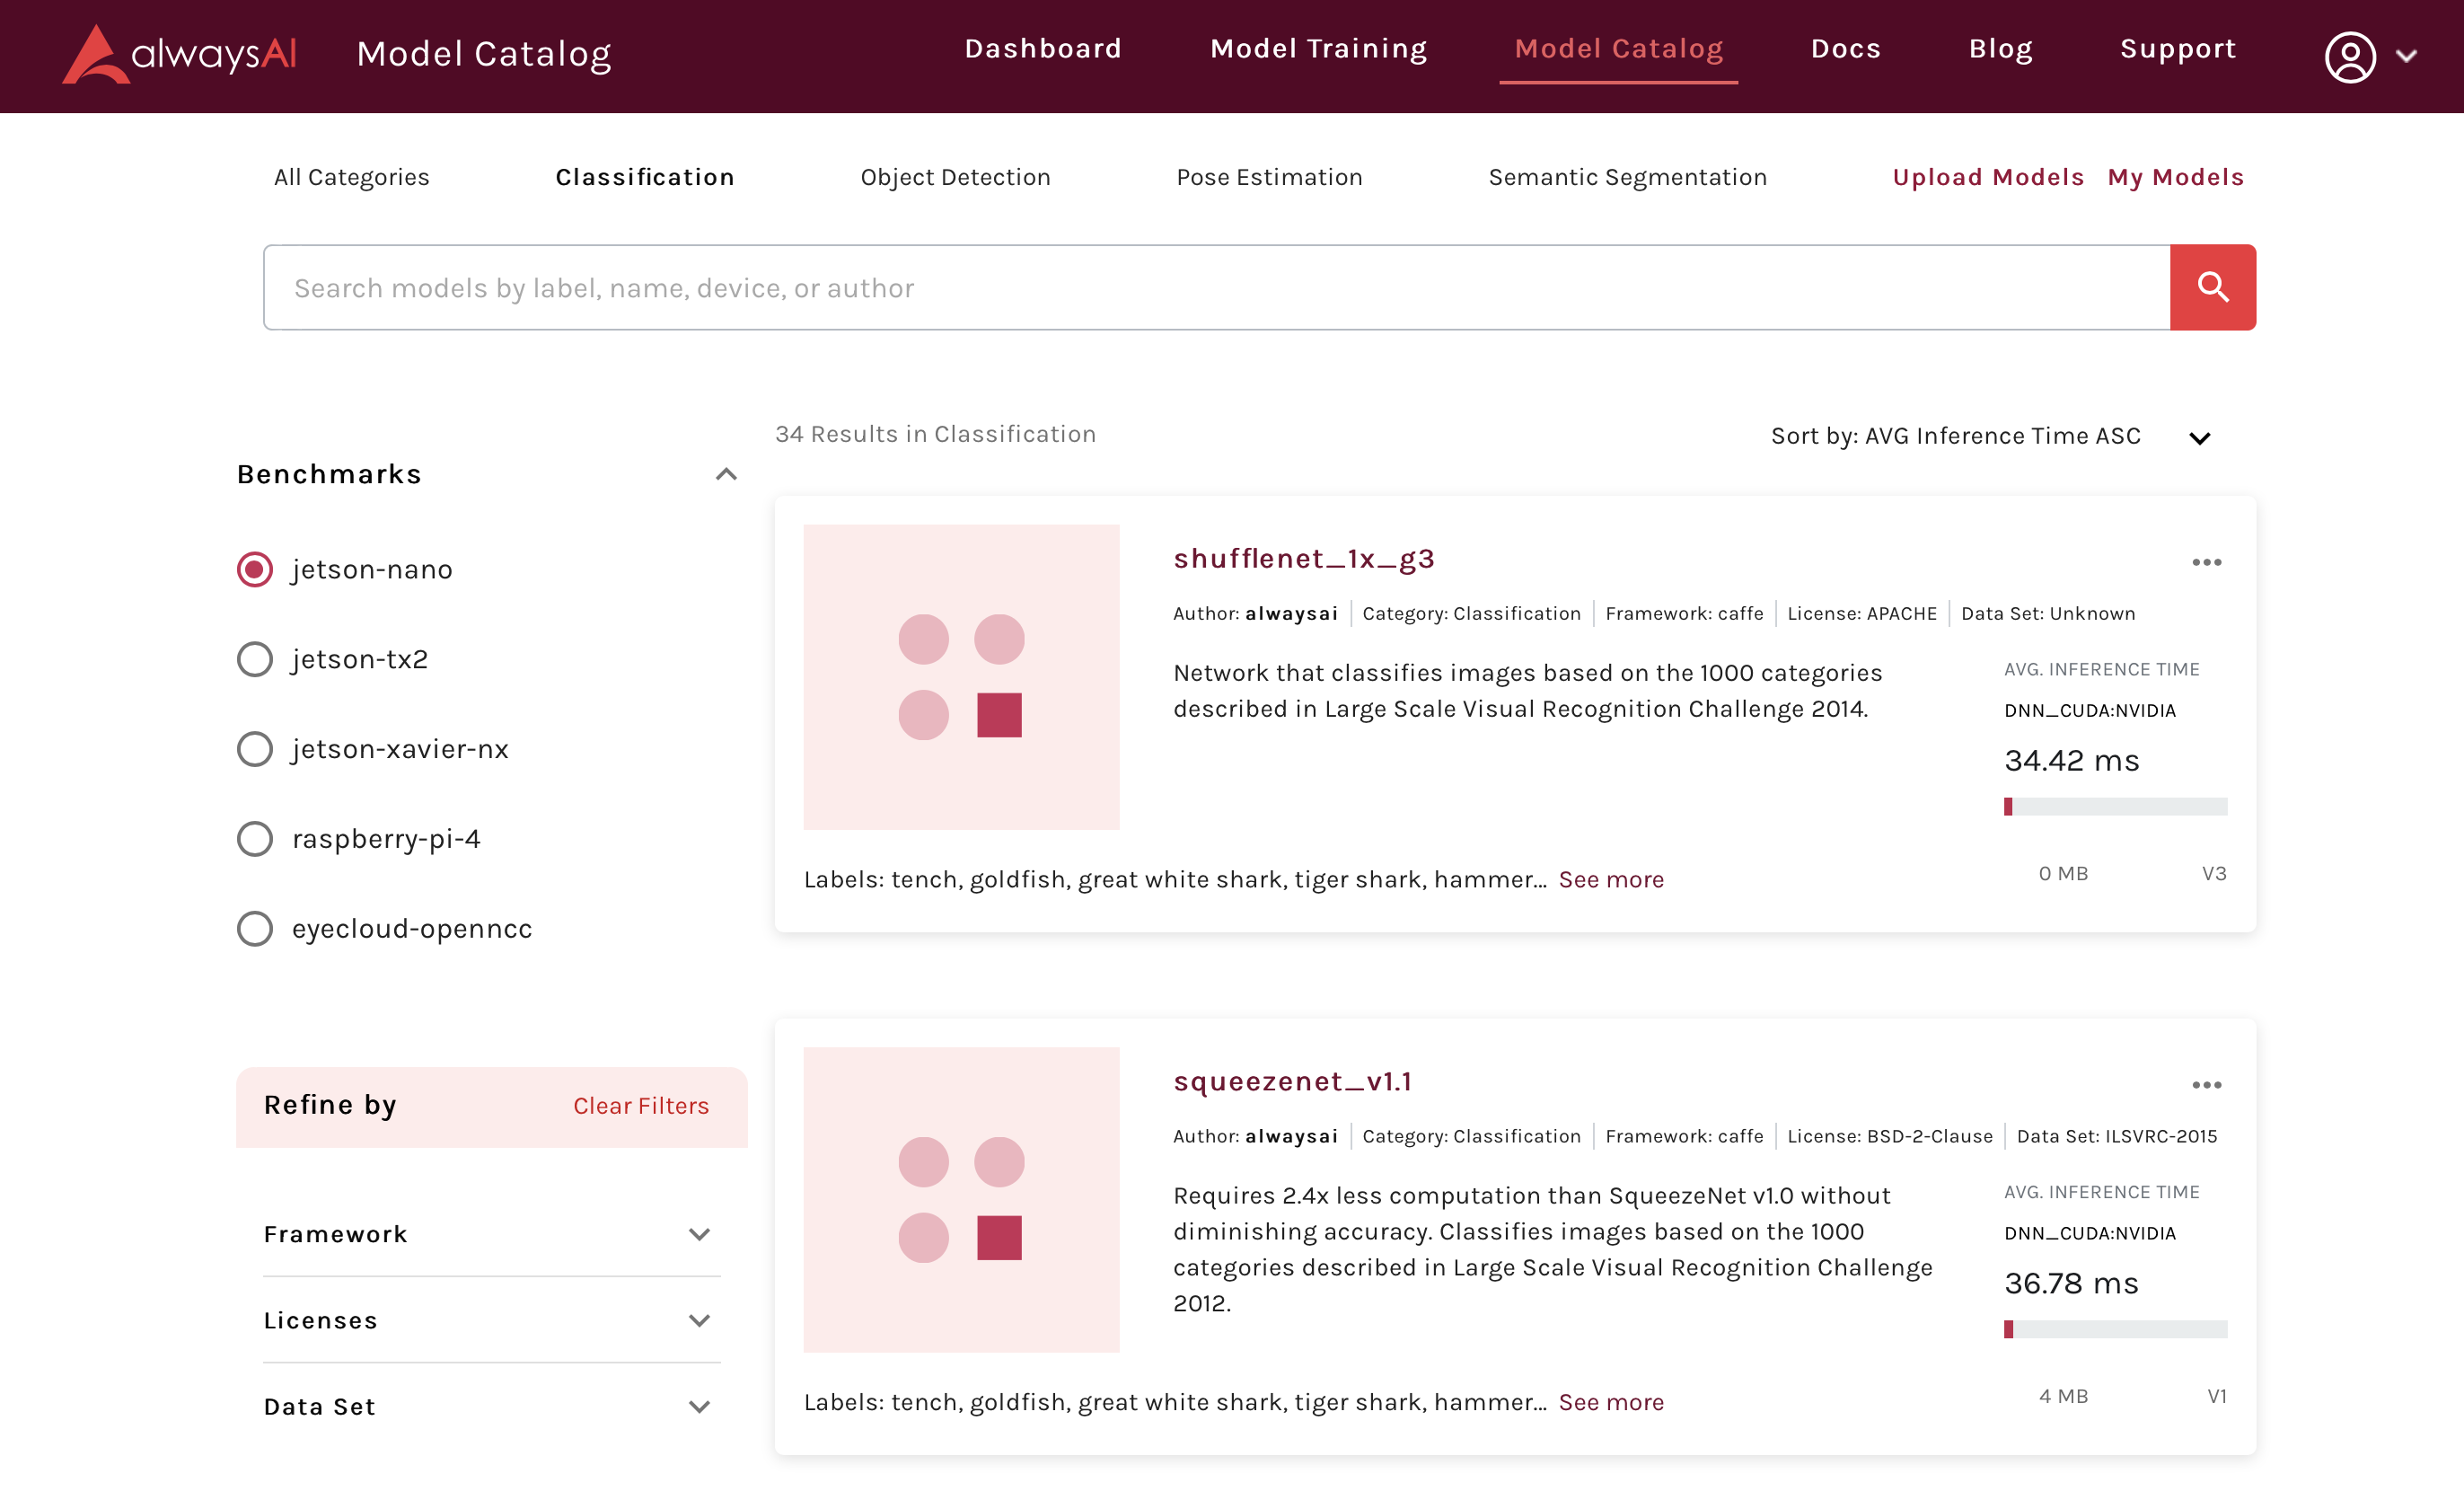This screenshot has width=2464, height=1491.
Task: Switch to the Classification tab
Action: [645, 177]
